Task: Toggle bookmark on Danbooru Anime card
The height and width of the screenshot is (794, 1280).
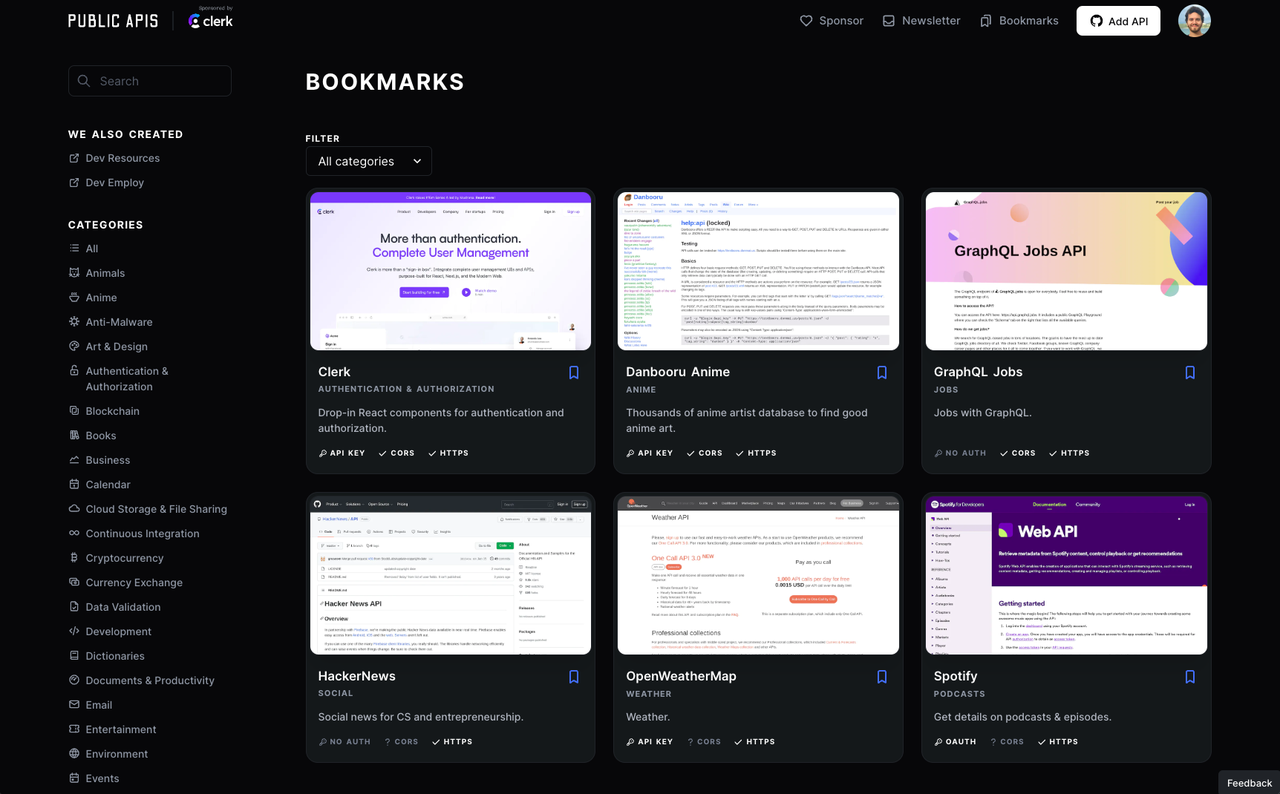Action: pyautogui.click(x=882, y=373)
